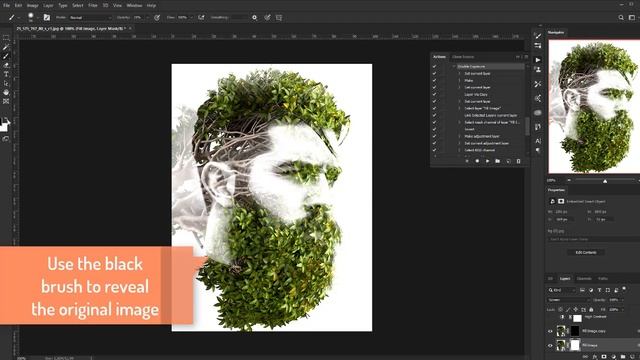
Task: Select the Rectangular Marquee tool
Action: tap(6, 38)
